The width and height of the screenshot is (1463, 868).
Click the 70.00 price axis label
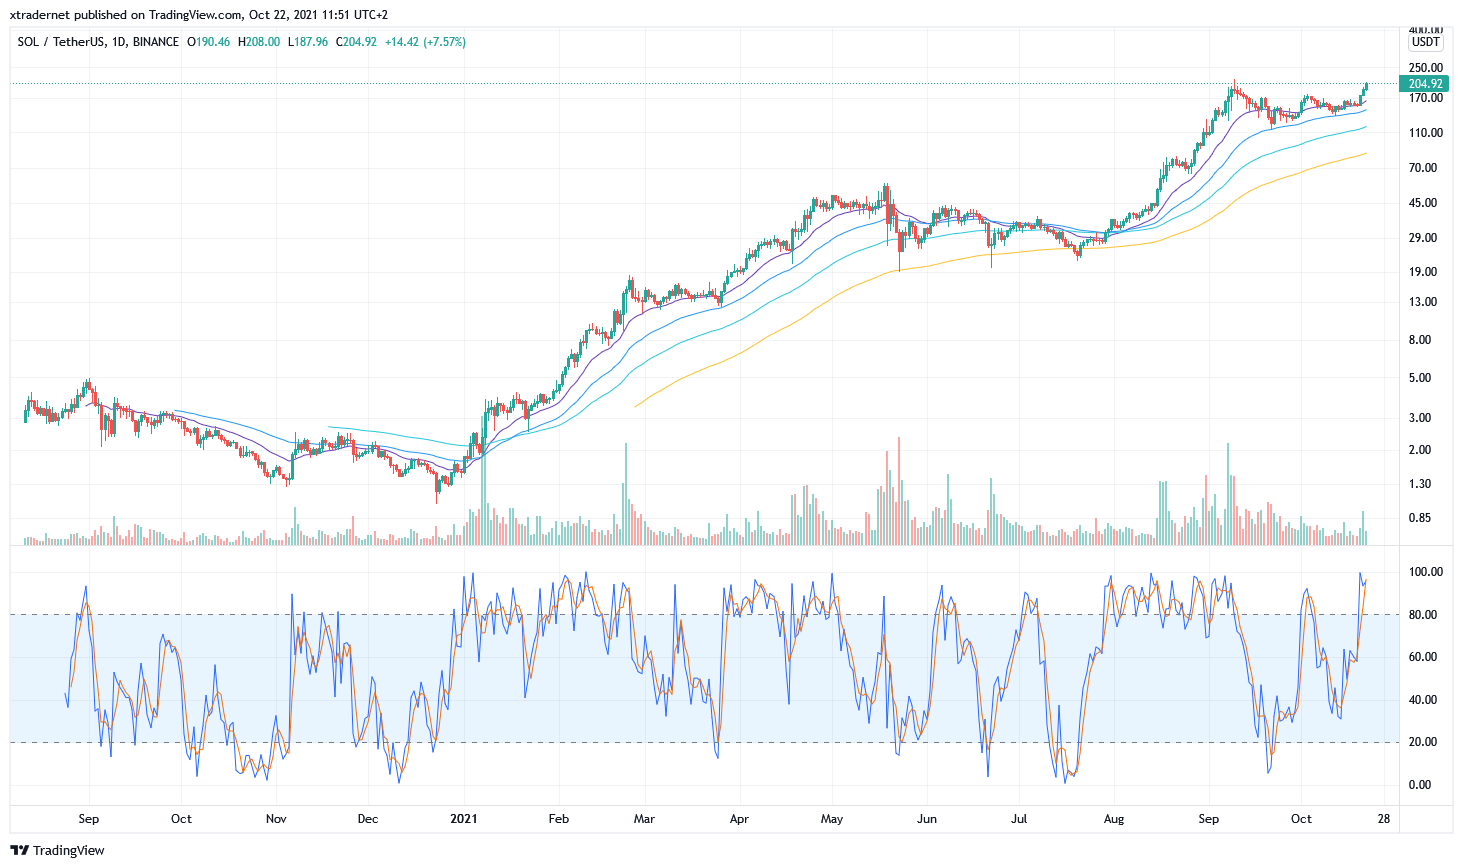point(1422,168)
